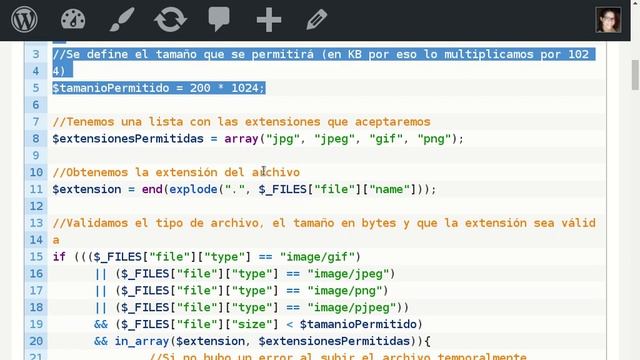Click the "image/gif" string on line 15
This screenshot has height=360, width=640.
tap(317, 257)
